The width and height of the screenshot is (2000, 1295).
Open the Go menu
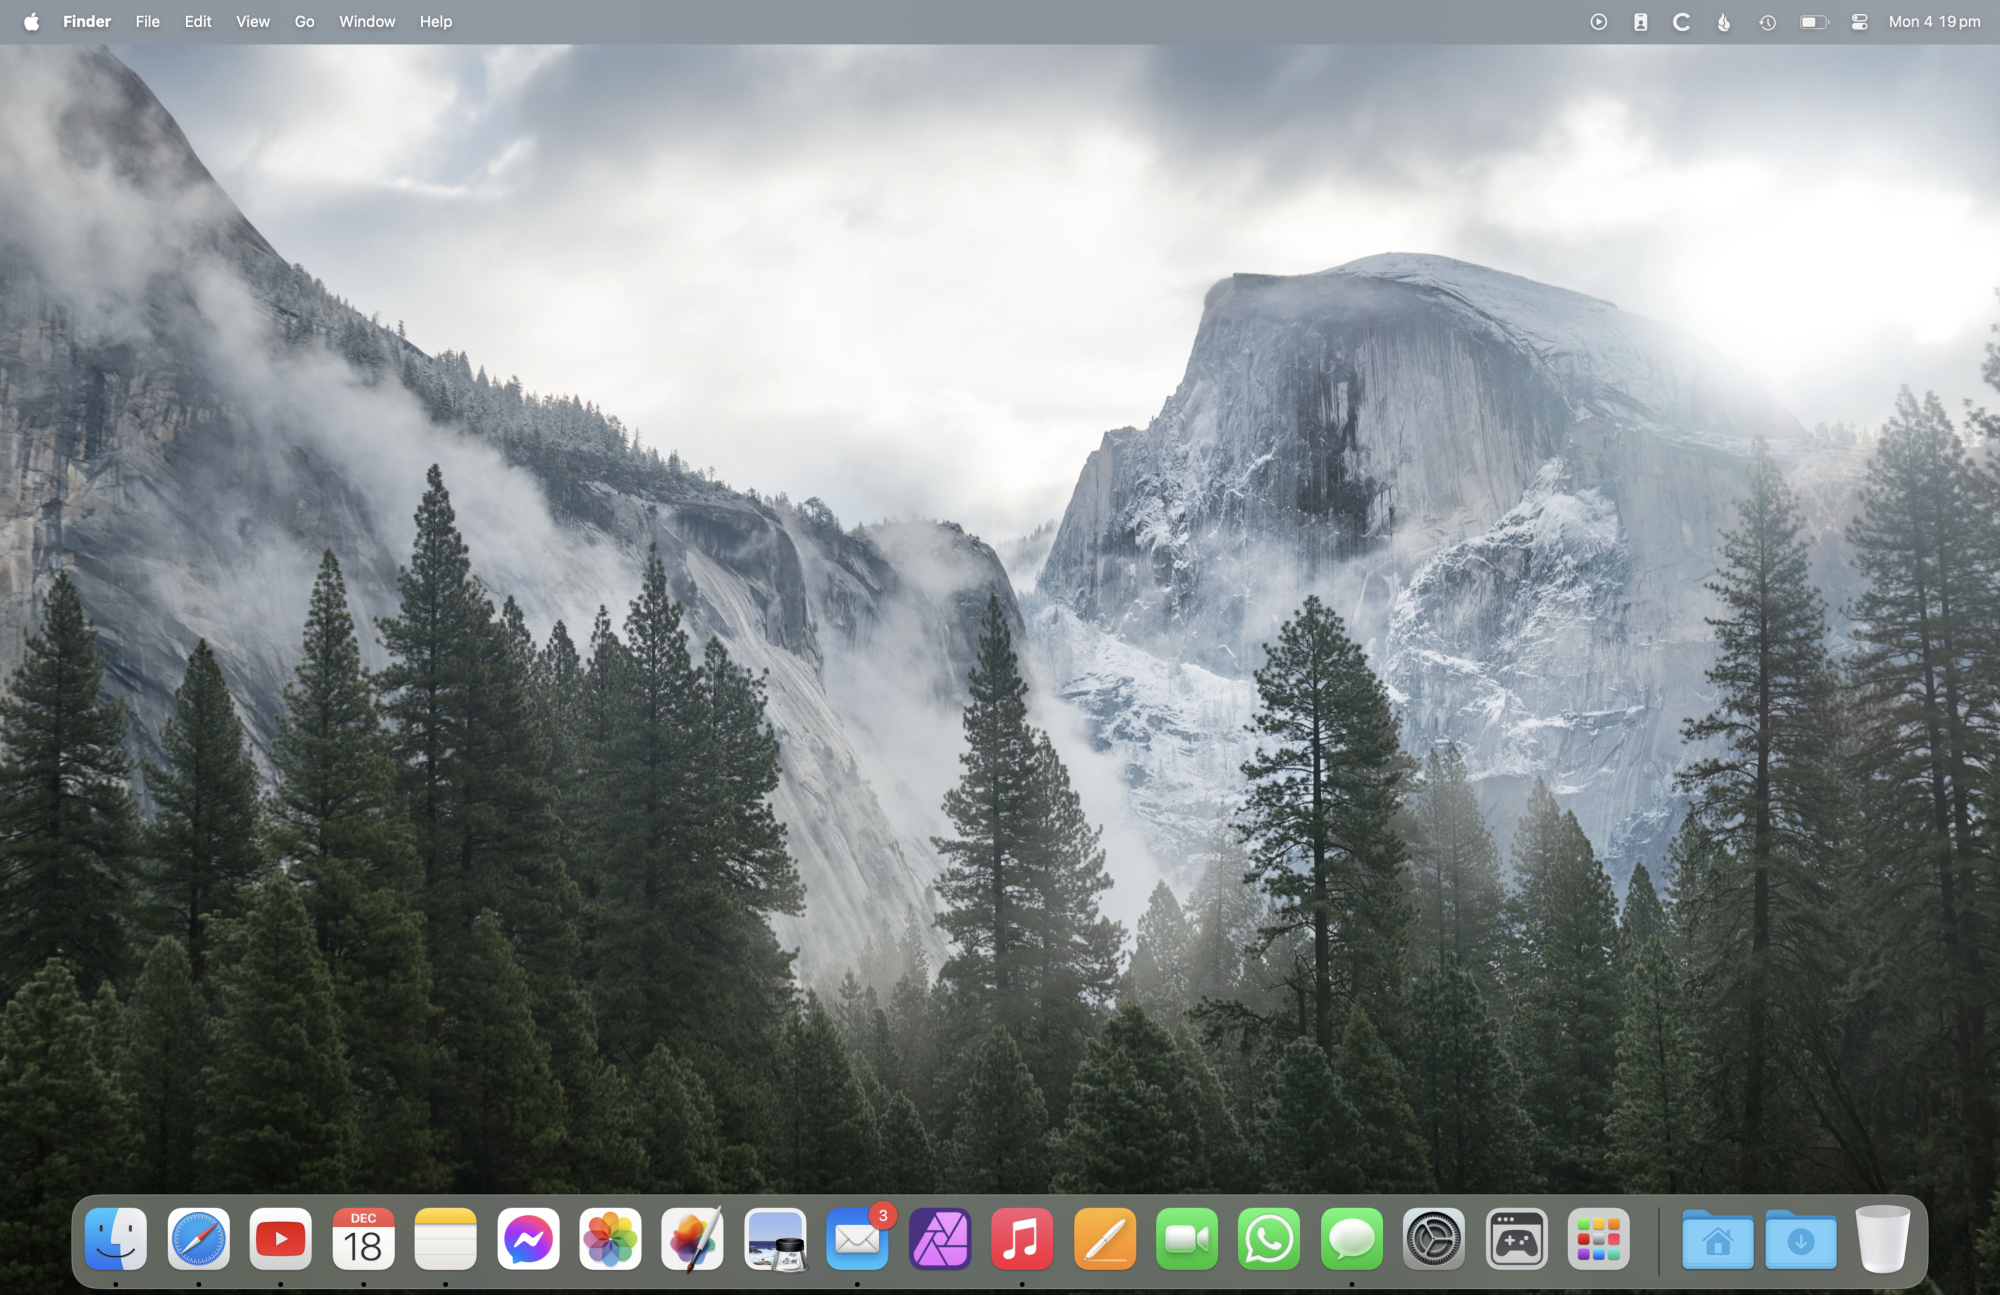coord(304,22)
